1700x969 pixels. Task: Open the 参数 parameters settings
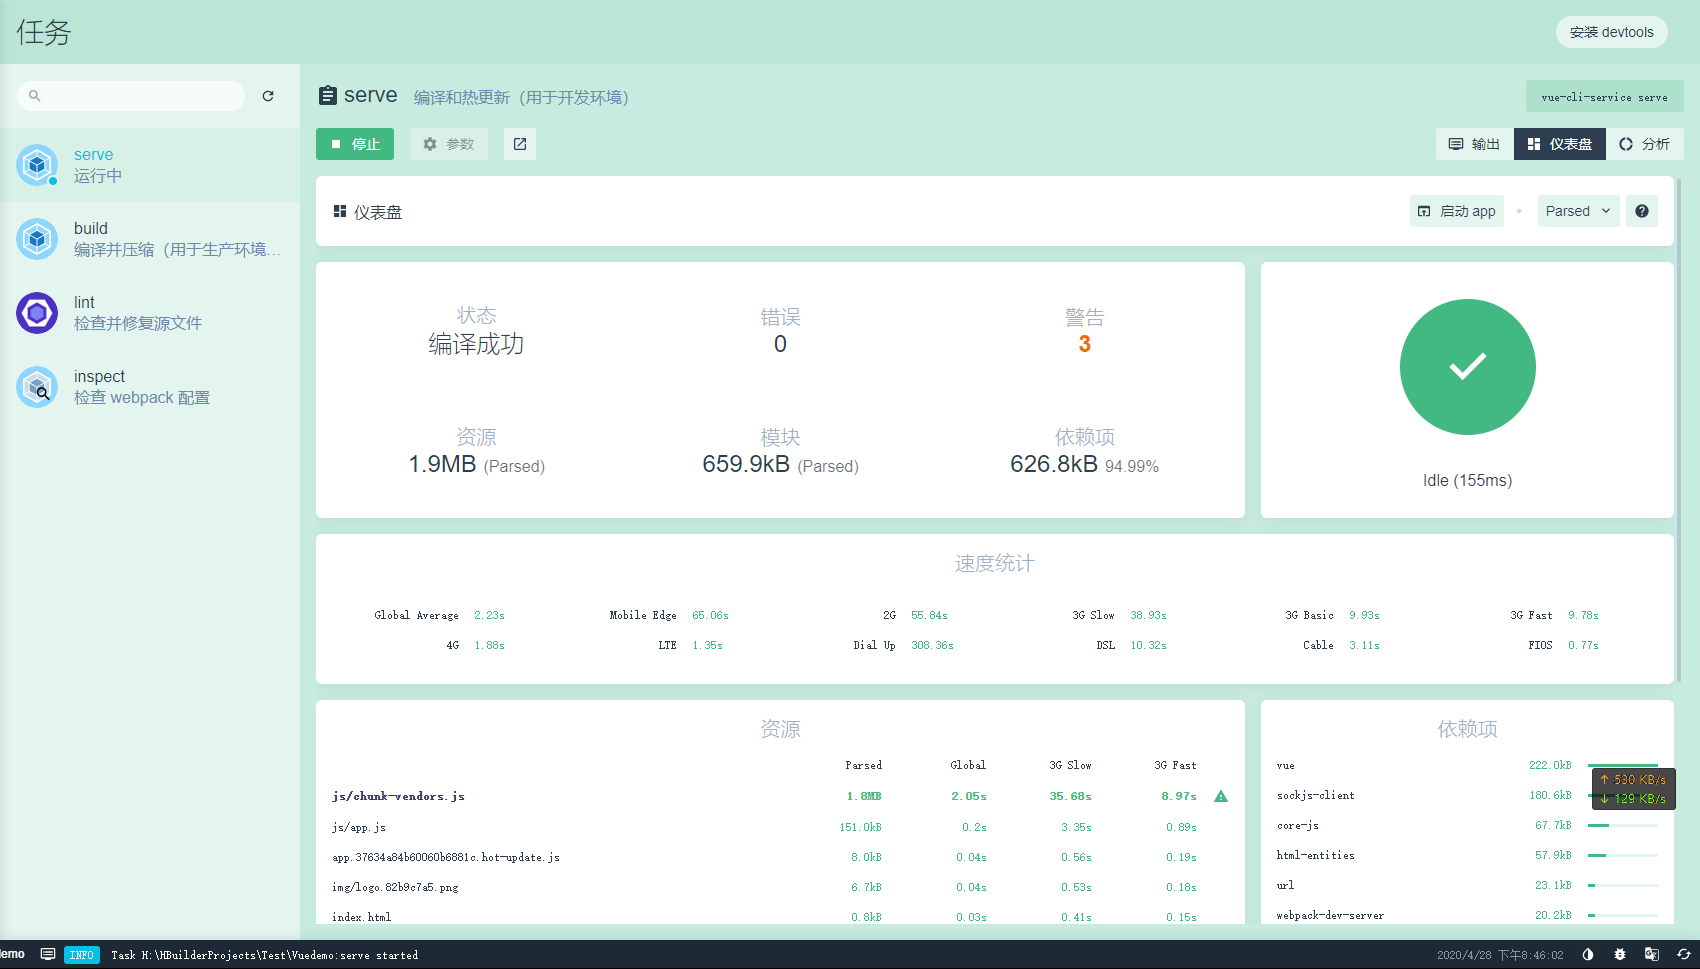449,144
